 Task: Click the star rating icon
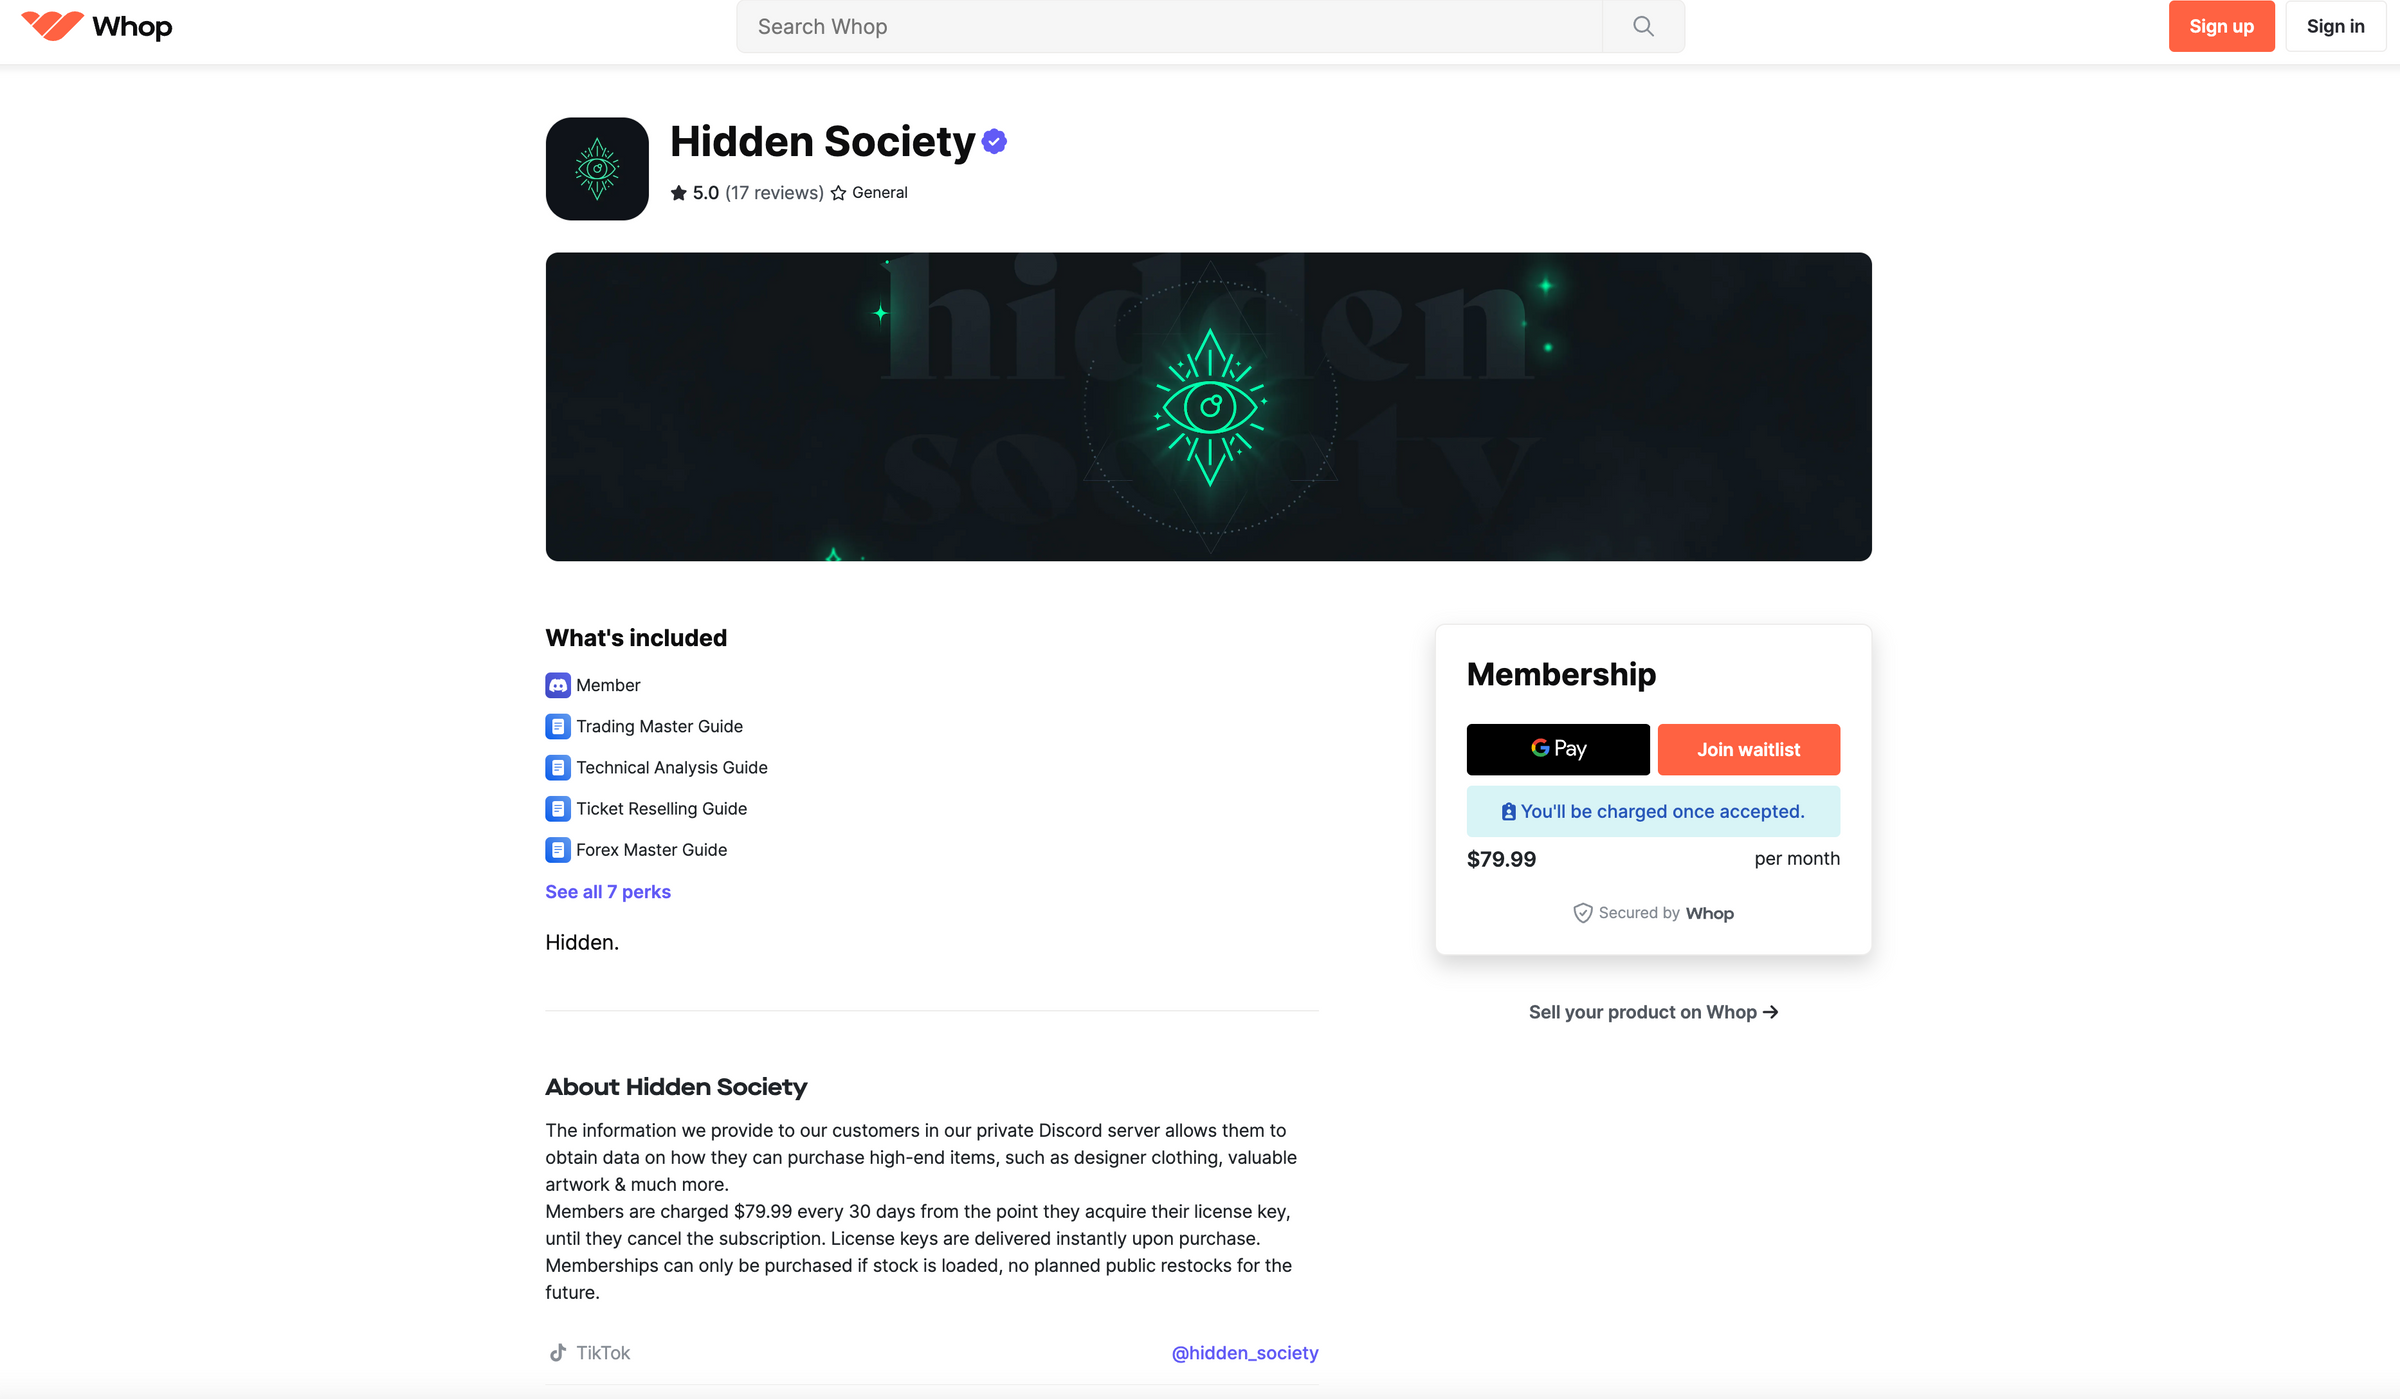[680, 192]
